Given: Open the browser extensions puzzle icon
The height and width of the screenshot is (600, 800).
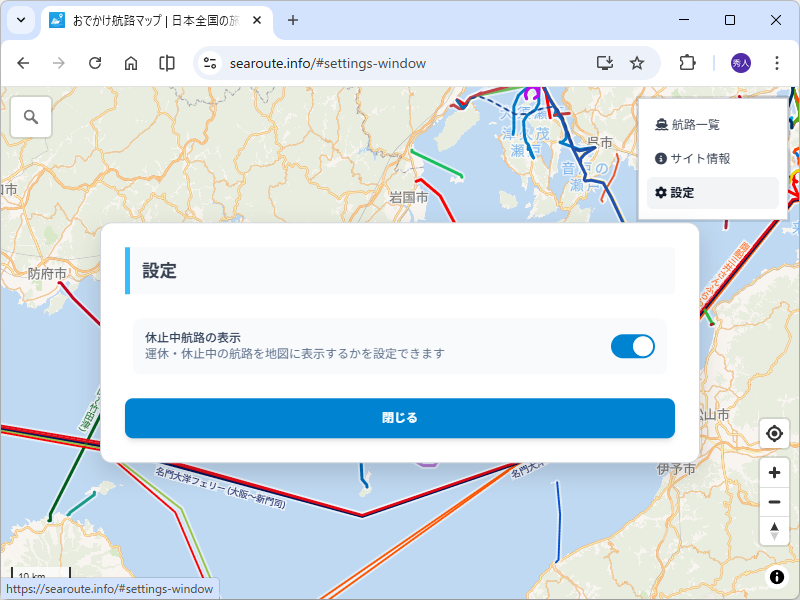Looking at the screenshot, I should [x=687, y=62].
